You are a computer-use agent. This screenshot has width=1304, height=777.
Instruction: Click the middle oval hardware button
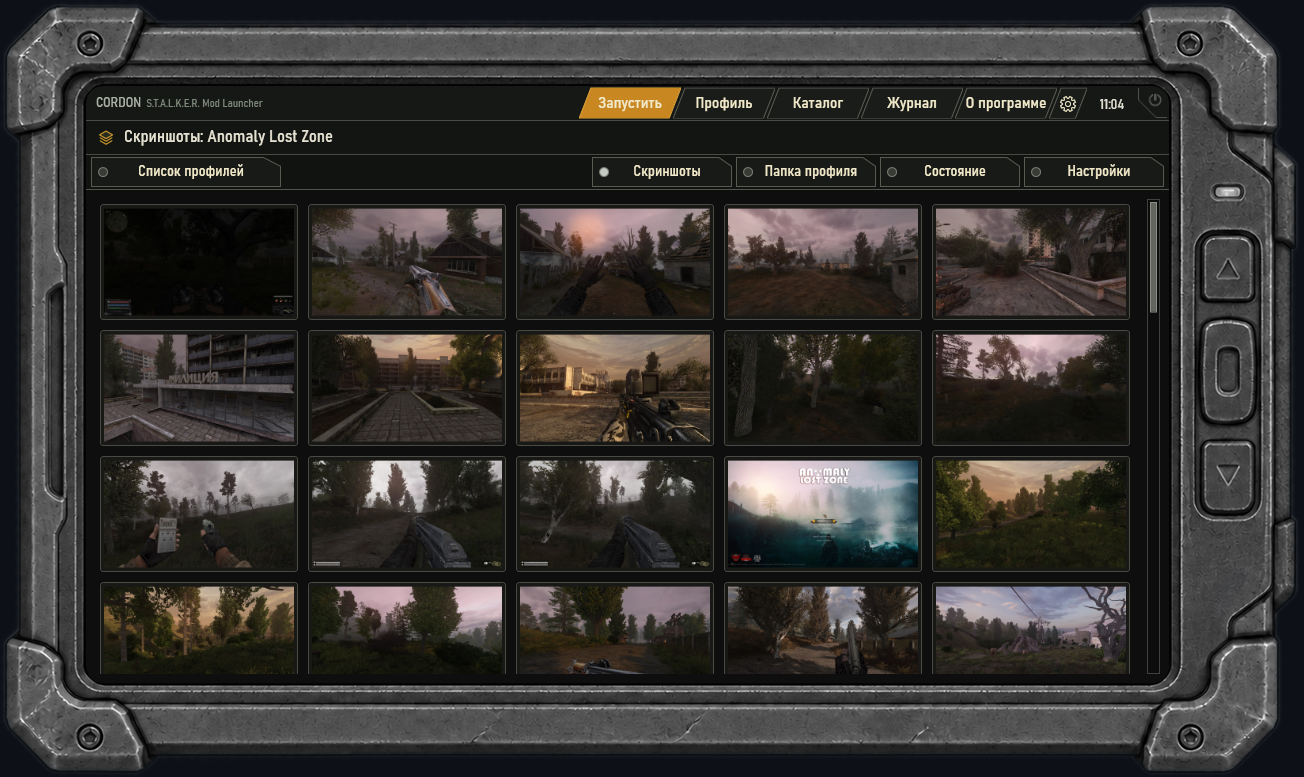tap(1228, 370)
